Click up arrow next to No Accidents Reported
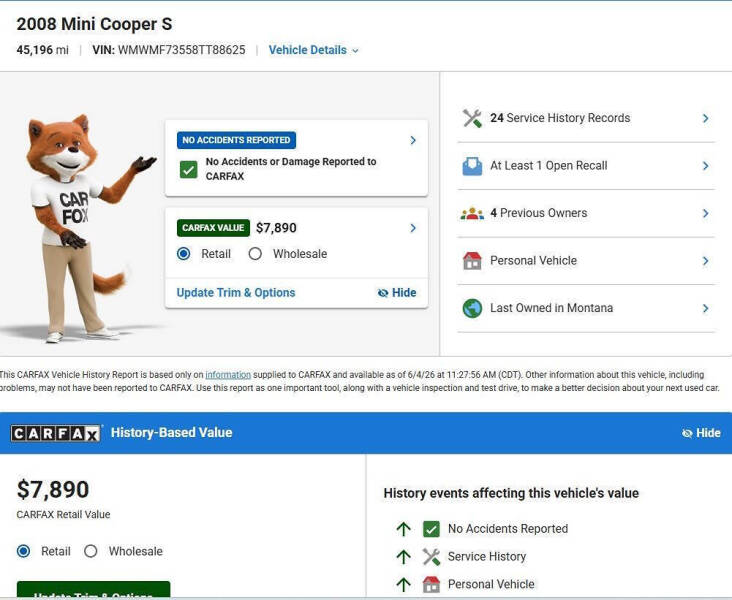Image resolution: width=732 pixels, height=600 pixels. tap(403, 529)
